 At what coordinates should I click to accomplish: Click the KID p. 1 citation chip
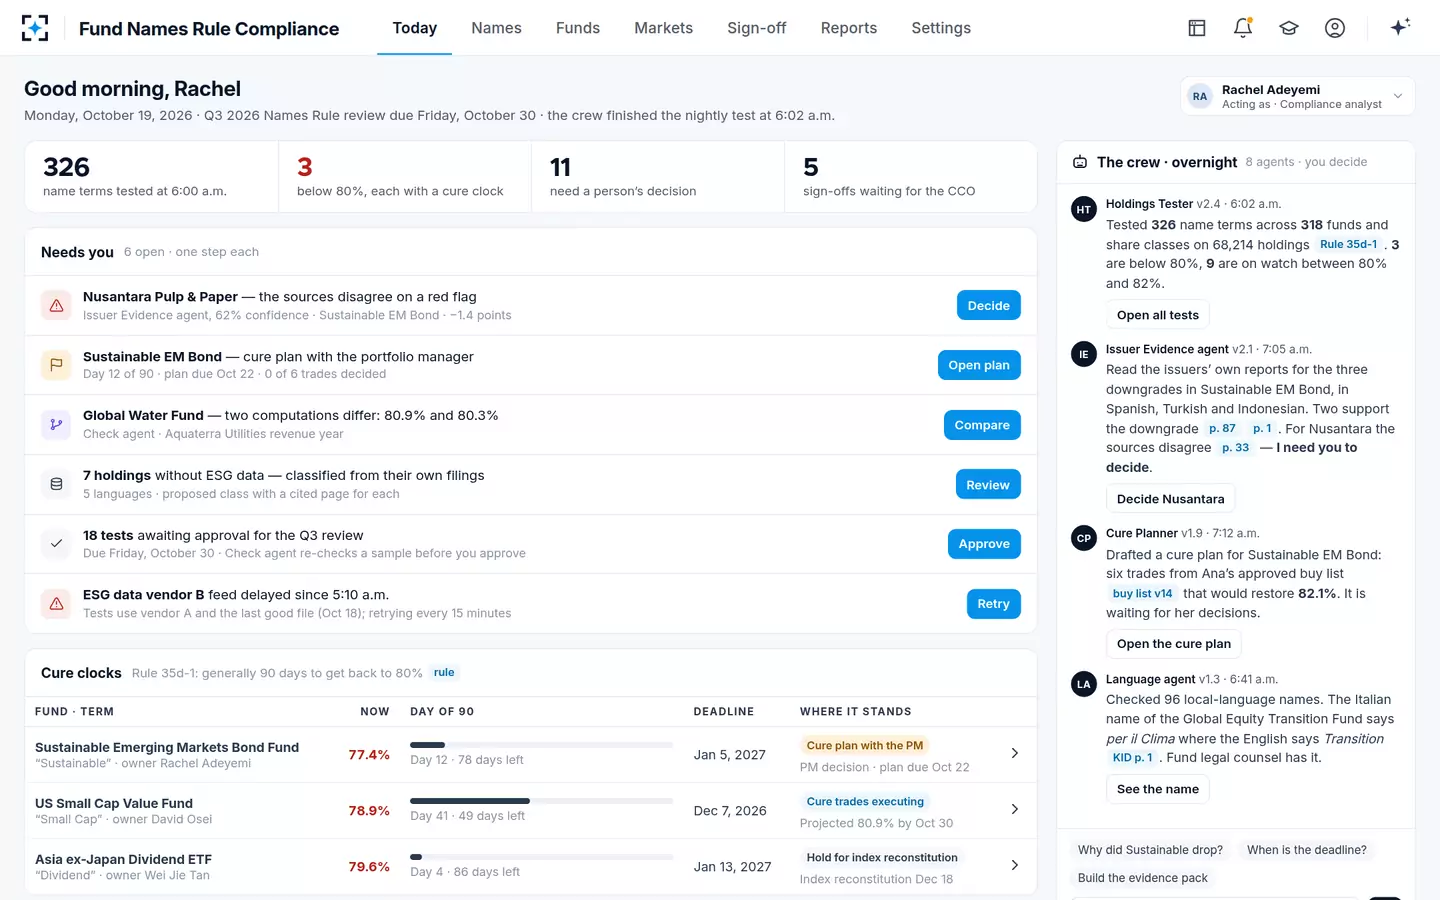(x=1132, y=758)
